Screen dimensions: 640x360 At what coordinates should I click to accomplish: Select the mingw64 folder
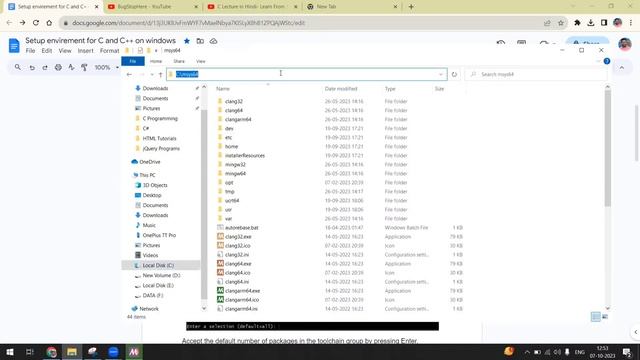click(235, 173)
